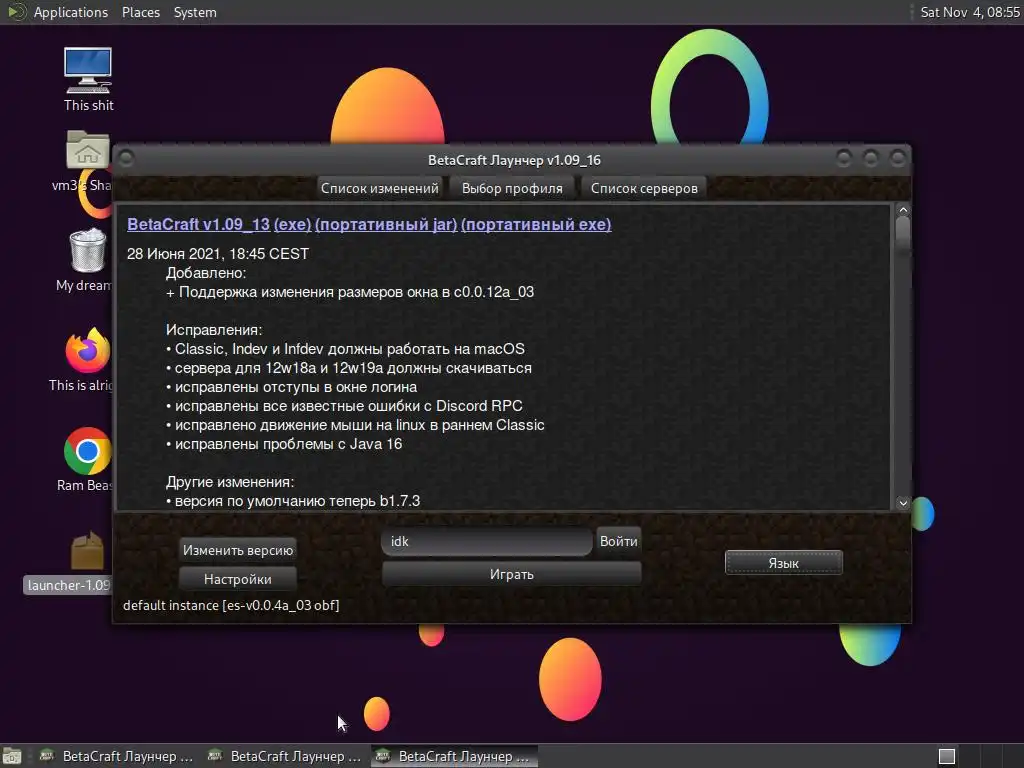Screen dimensions: 1024x768
Task: Select the launcher-1.09 package icon
Action: point(88,551)
